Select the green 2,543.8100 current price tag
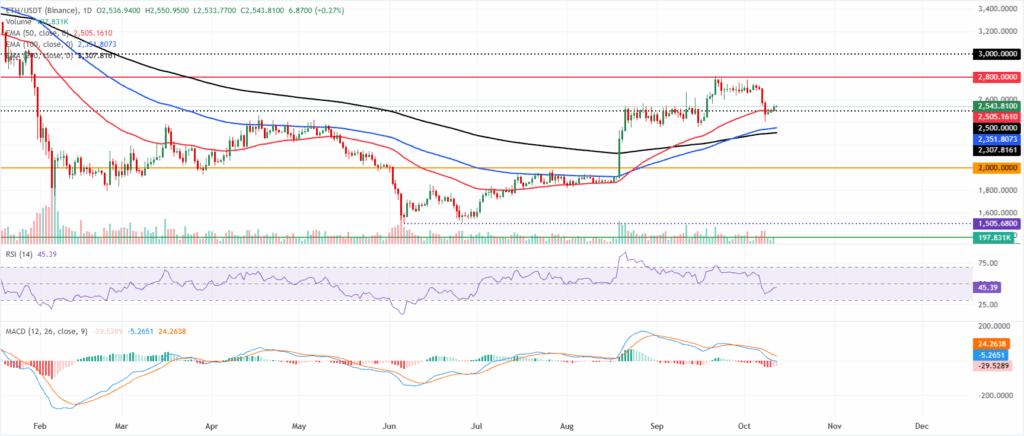The height and width of the screenshot is (436, 1024). pyautogui.click(x=995, y=106)
